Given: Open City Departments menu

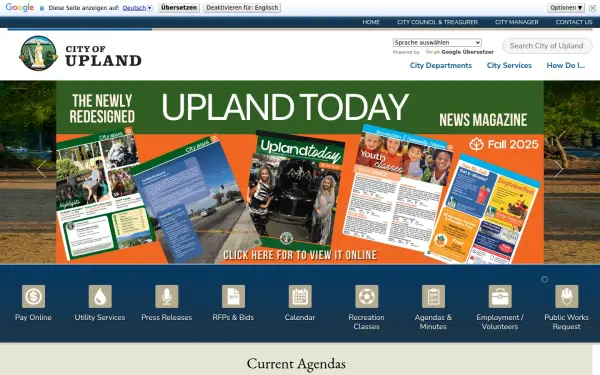Looking at the screenshot, I should [x=441, y=65].
